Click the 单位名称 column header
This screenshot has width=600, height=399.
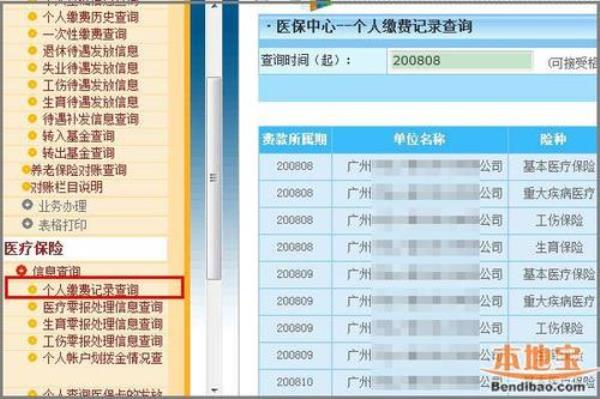click(x=419, y=140)
